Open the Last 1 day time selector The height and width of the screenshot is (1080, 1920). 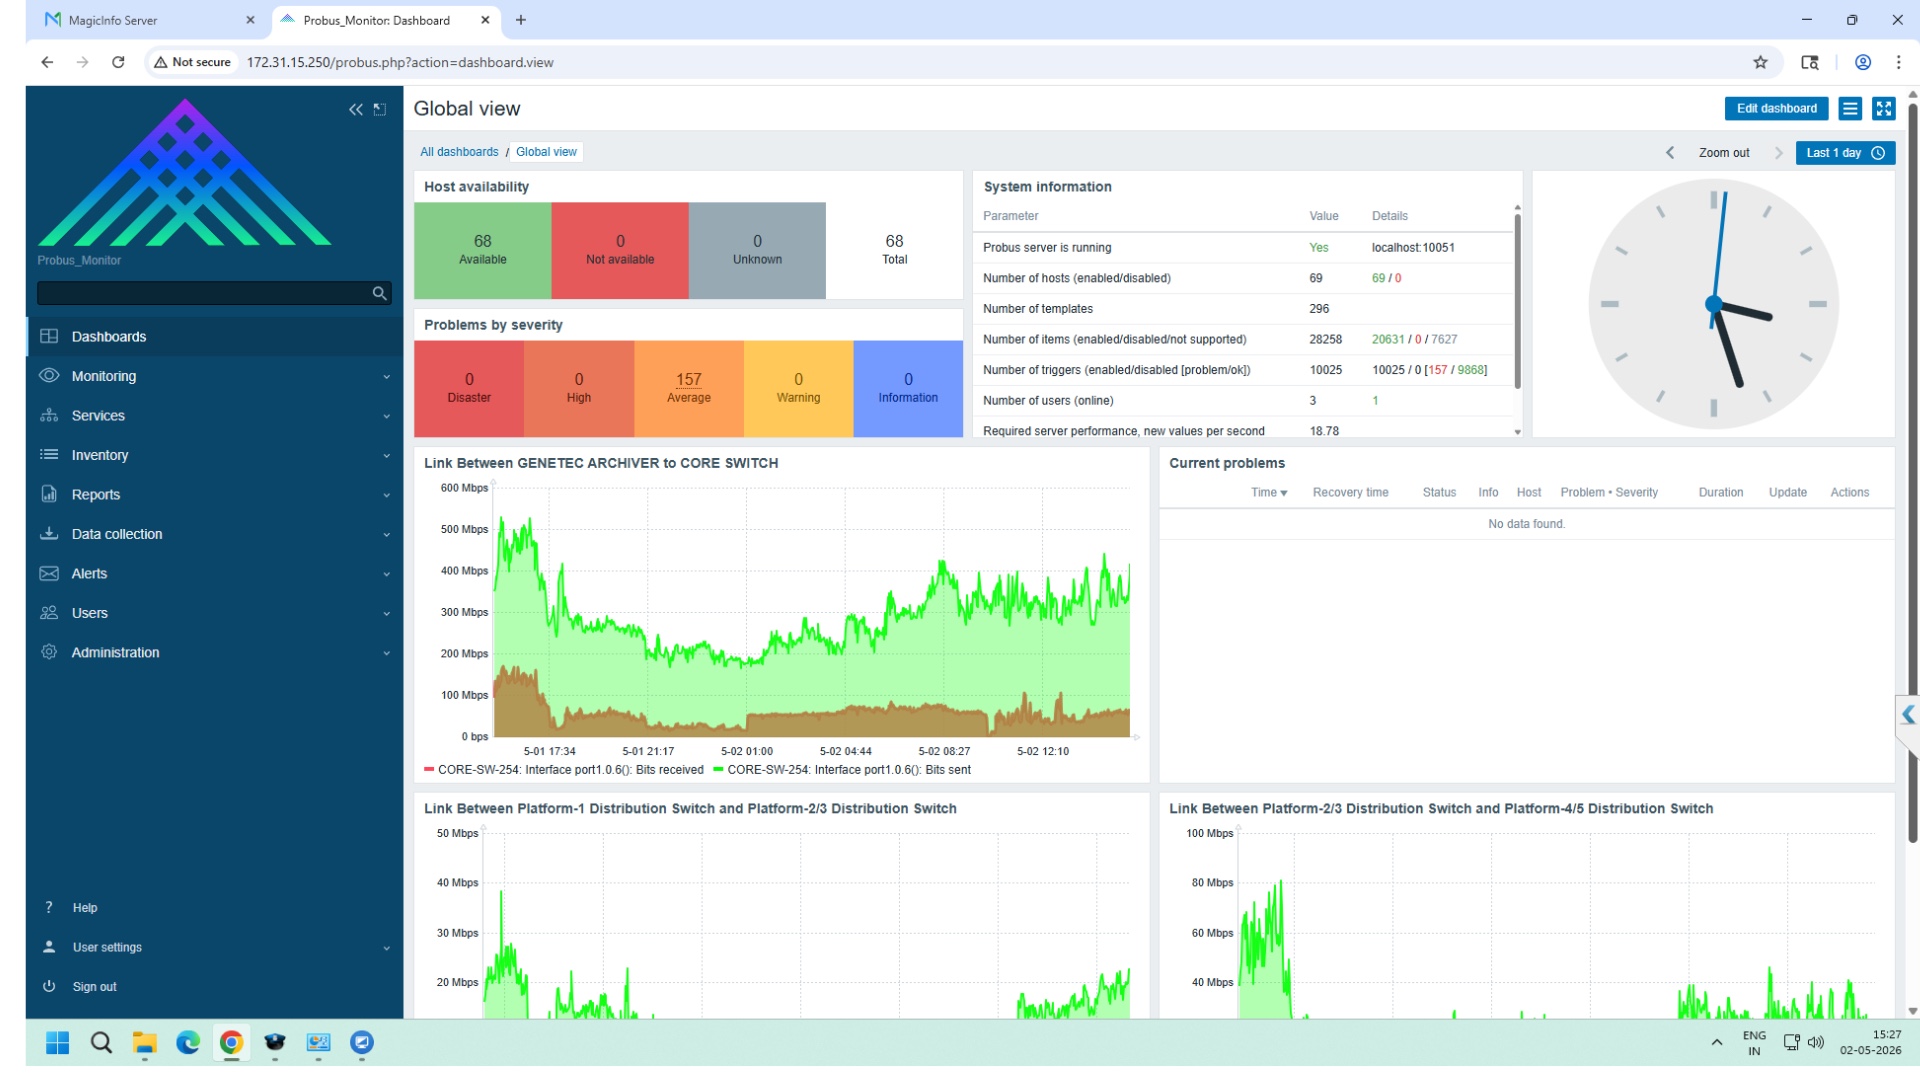click(x=1845, y=153)
